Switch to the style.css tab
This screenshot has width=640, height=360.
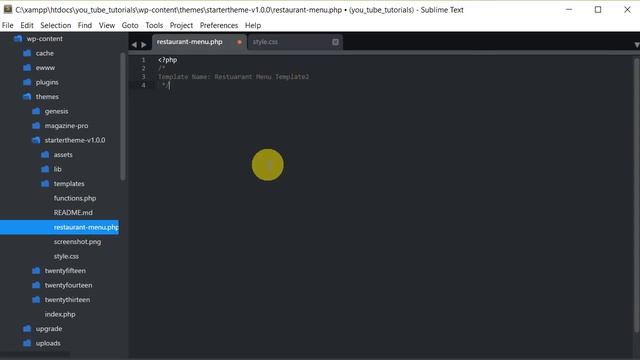(x=295, y=42)
